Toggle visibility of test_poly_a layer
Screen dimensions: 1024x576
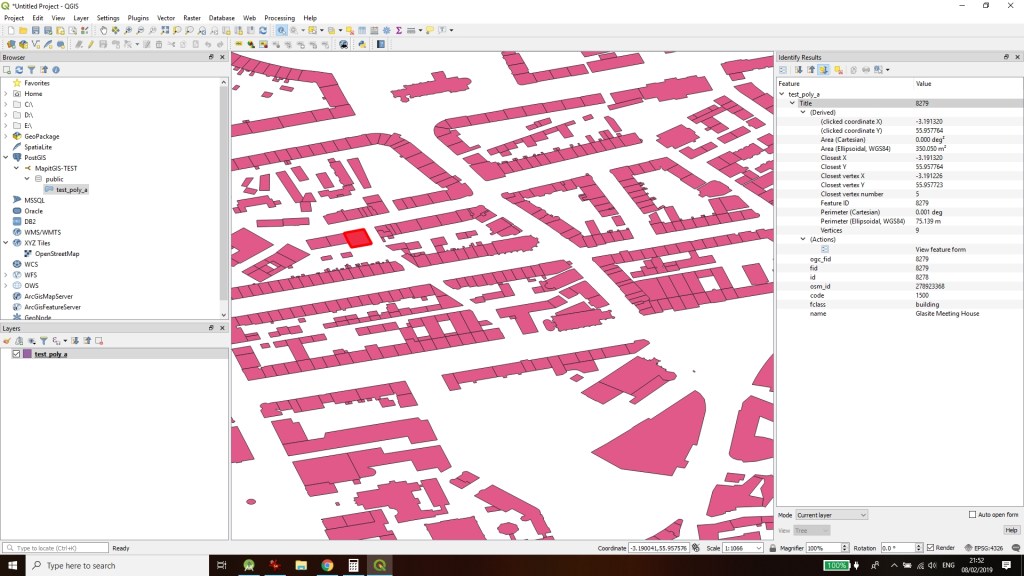16,354
